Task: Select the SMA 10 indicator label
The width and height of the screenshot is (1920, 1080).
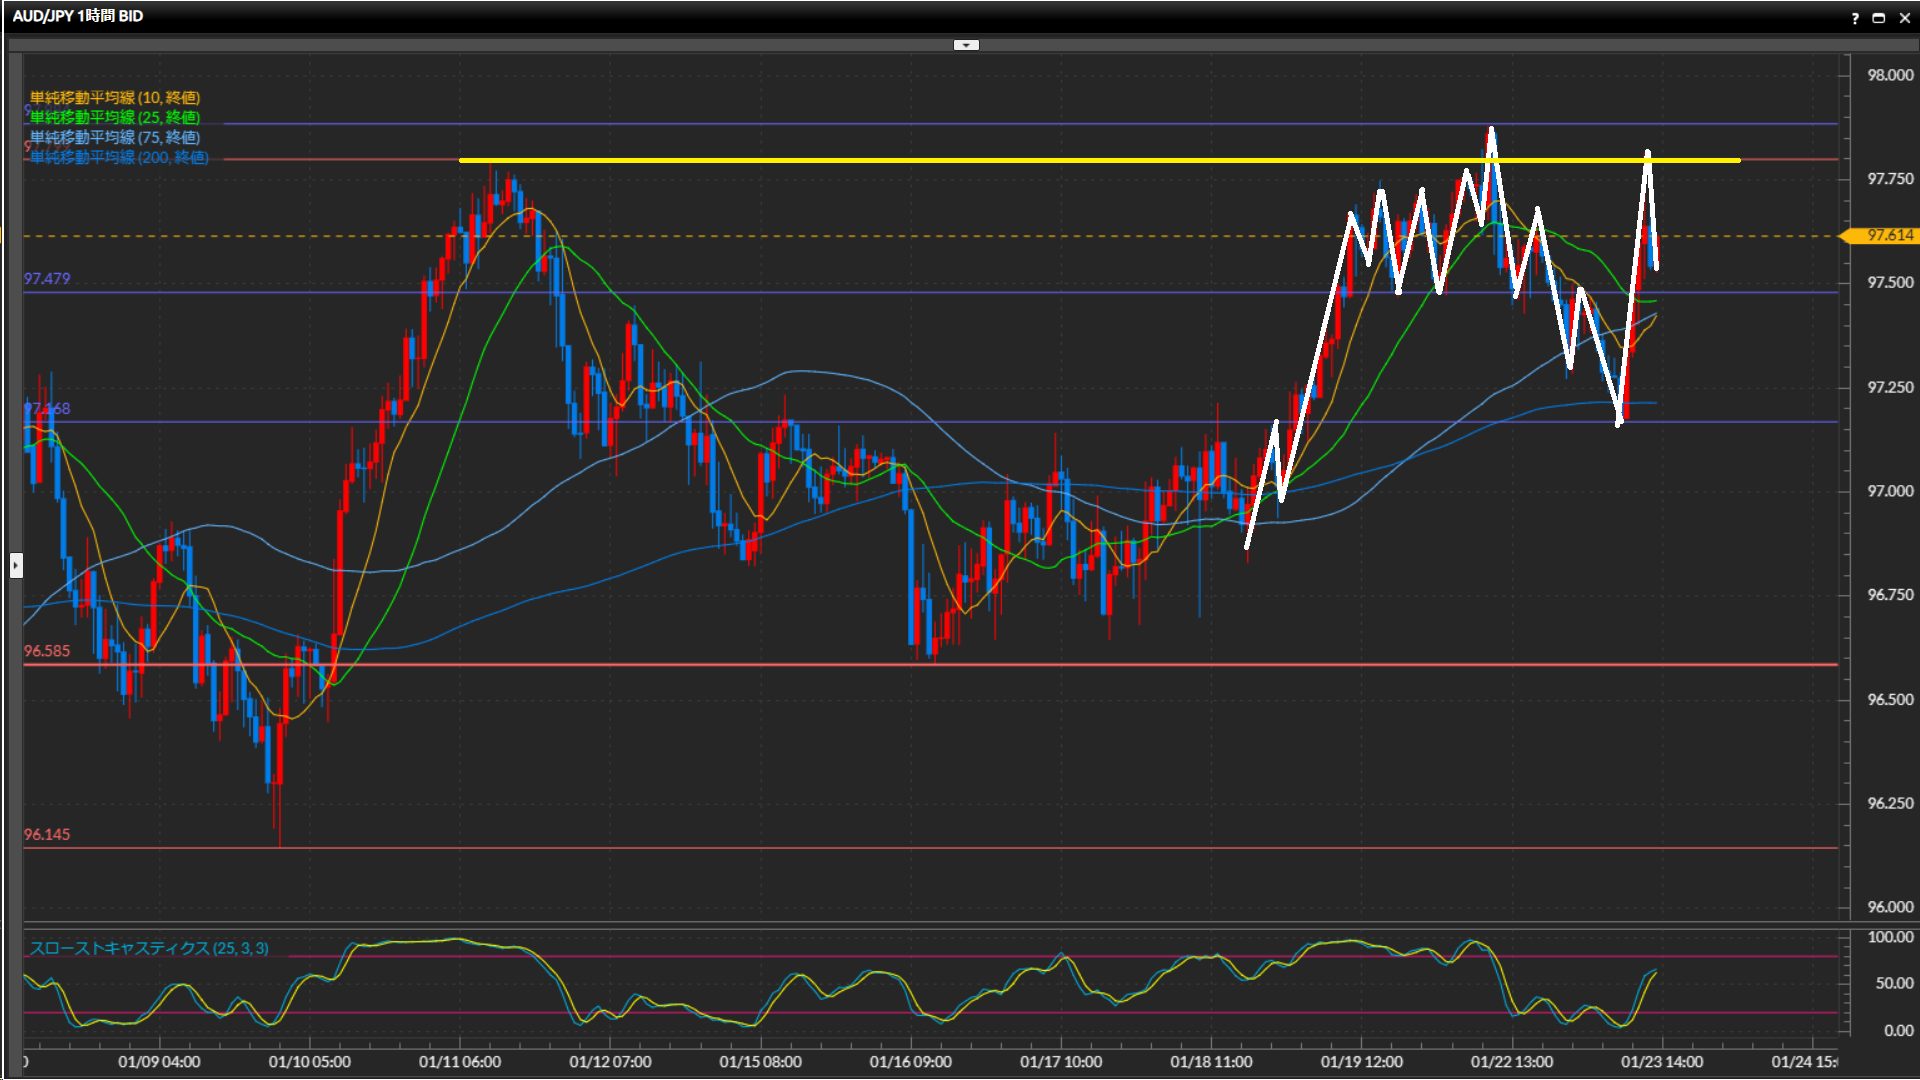Action: click(115, 97)
